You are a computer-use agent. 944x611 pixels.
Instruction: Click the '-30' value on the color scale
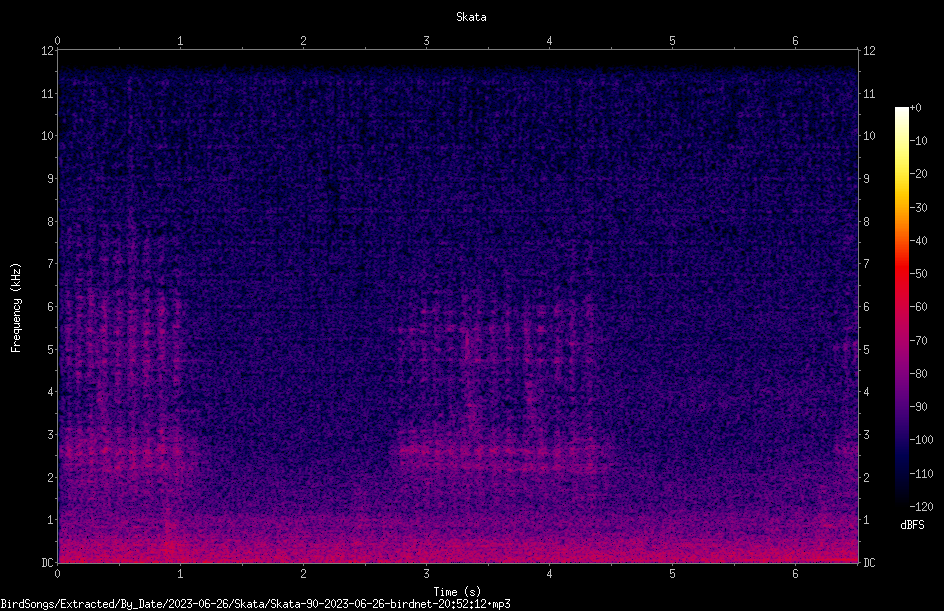(918, 207)
